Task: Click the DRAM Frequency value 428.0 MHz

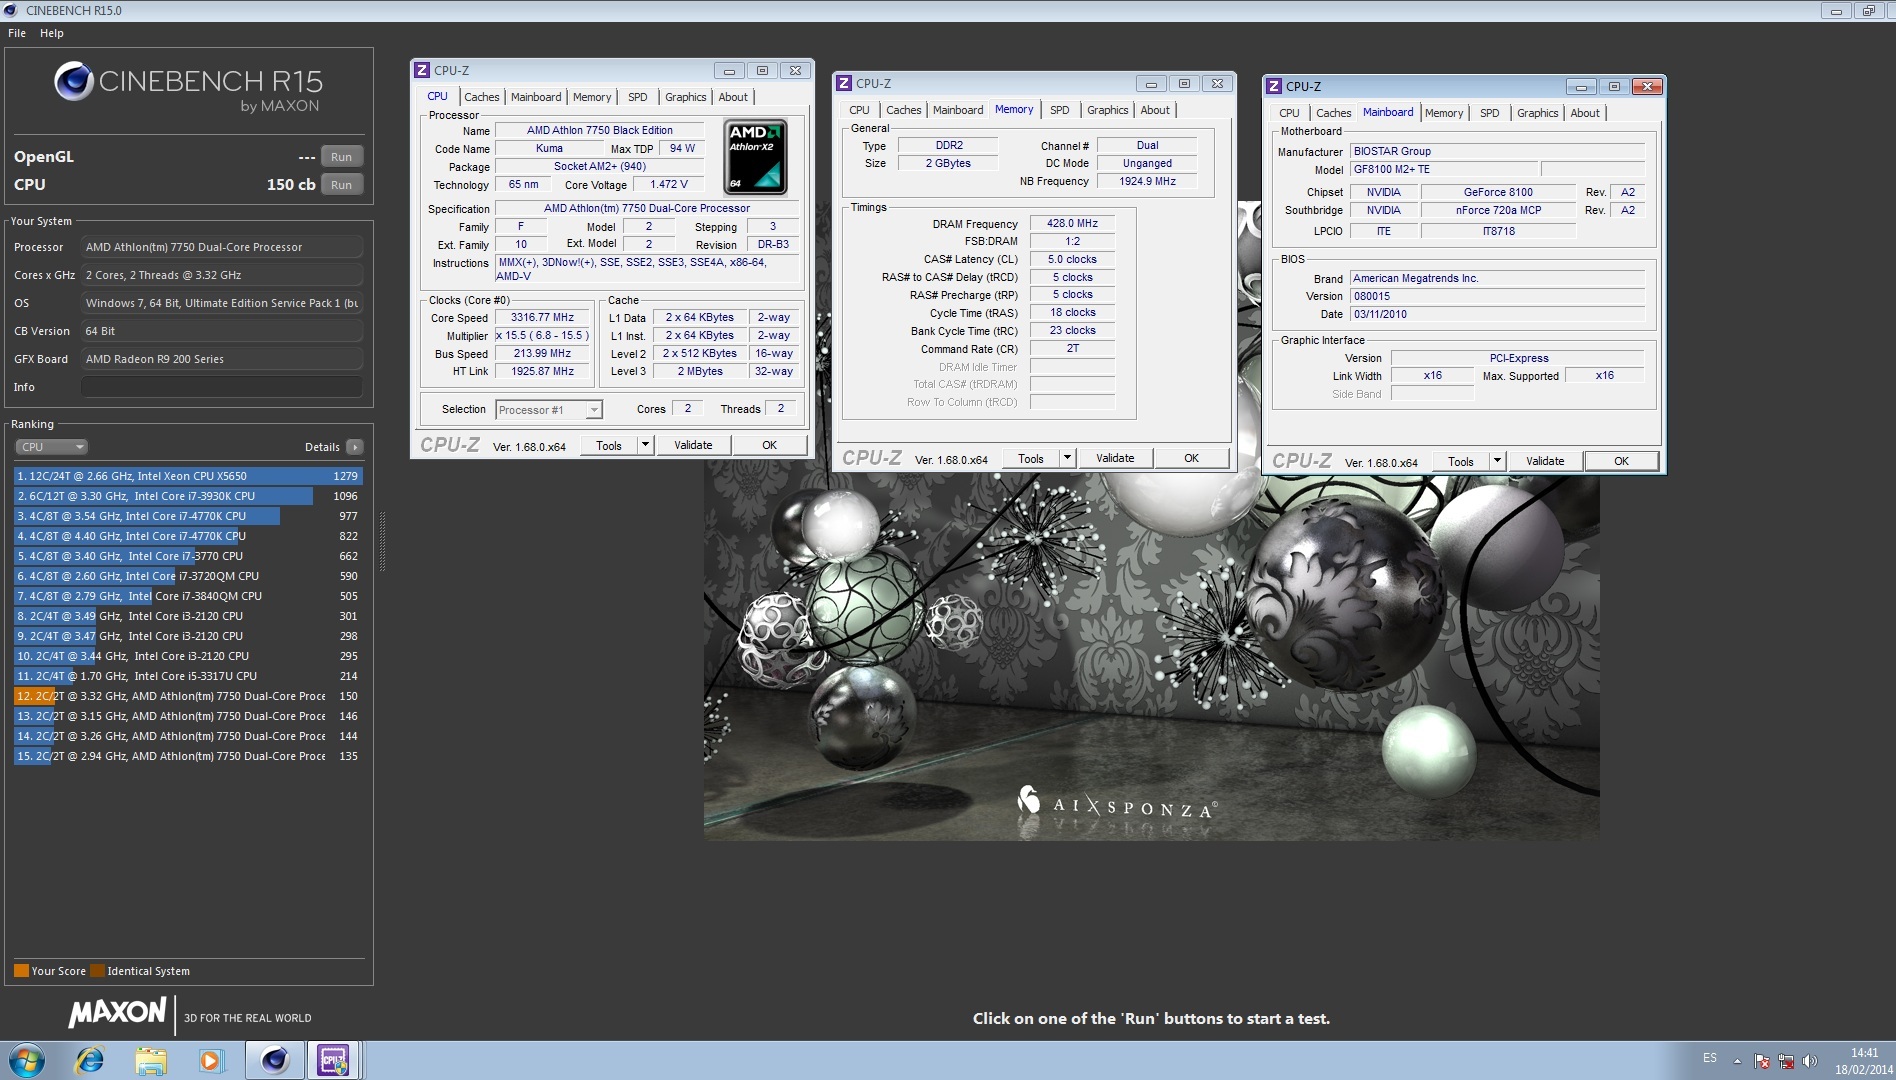Action: click(x=1072, y=224)
